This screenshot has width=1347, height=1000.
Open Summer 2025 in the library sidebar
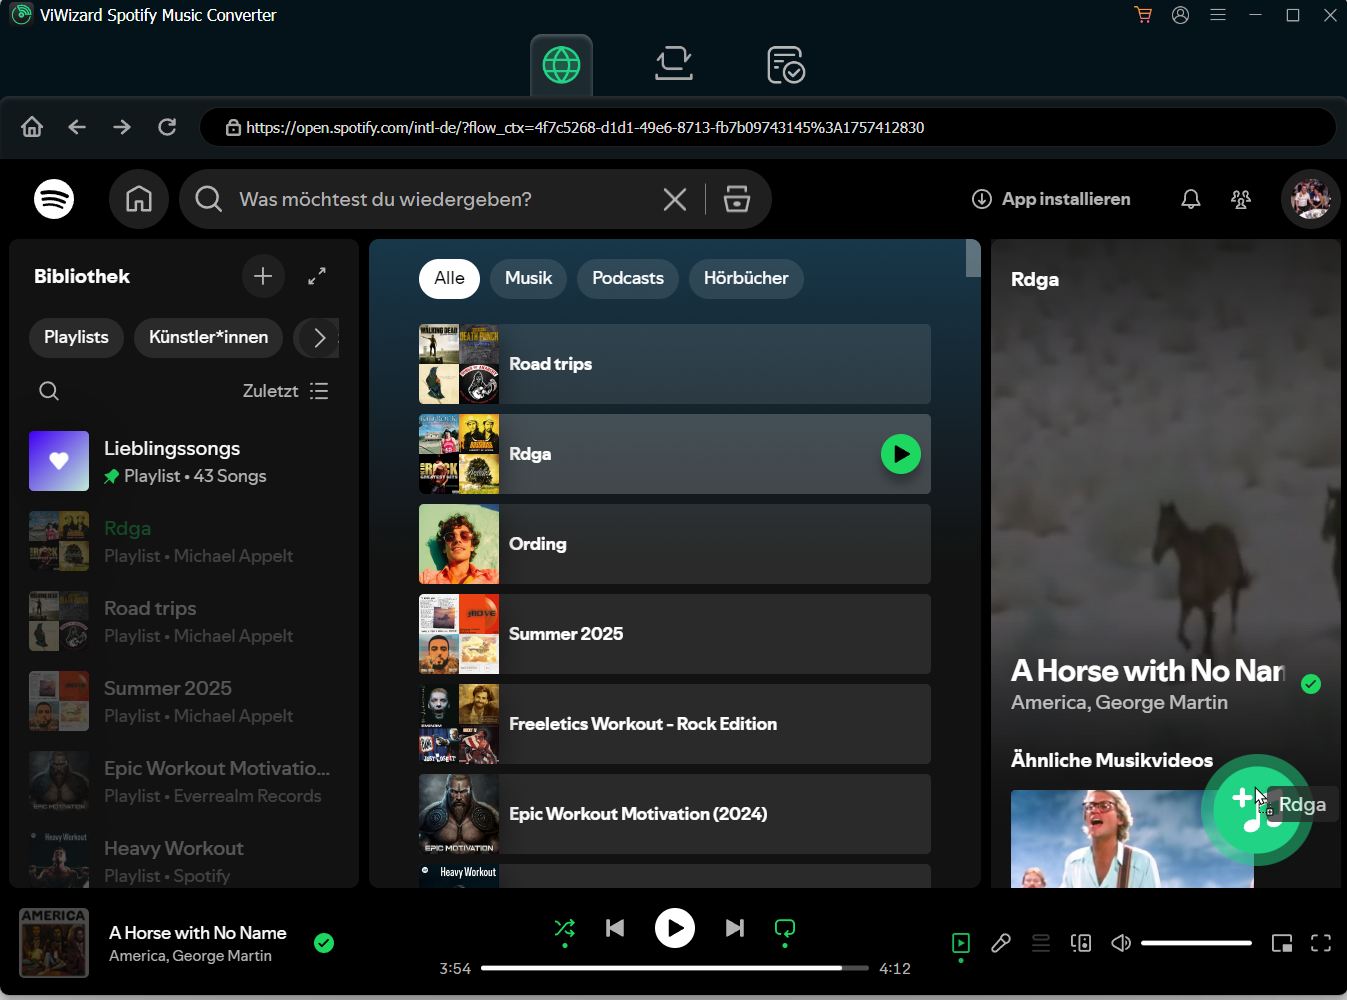pyautogui.click(x=184, y=701)
